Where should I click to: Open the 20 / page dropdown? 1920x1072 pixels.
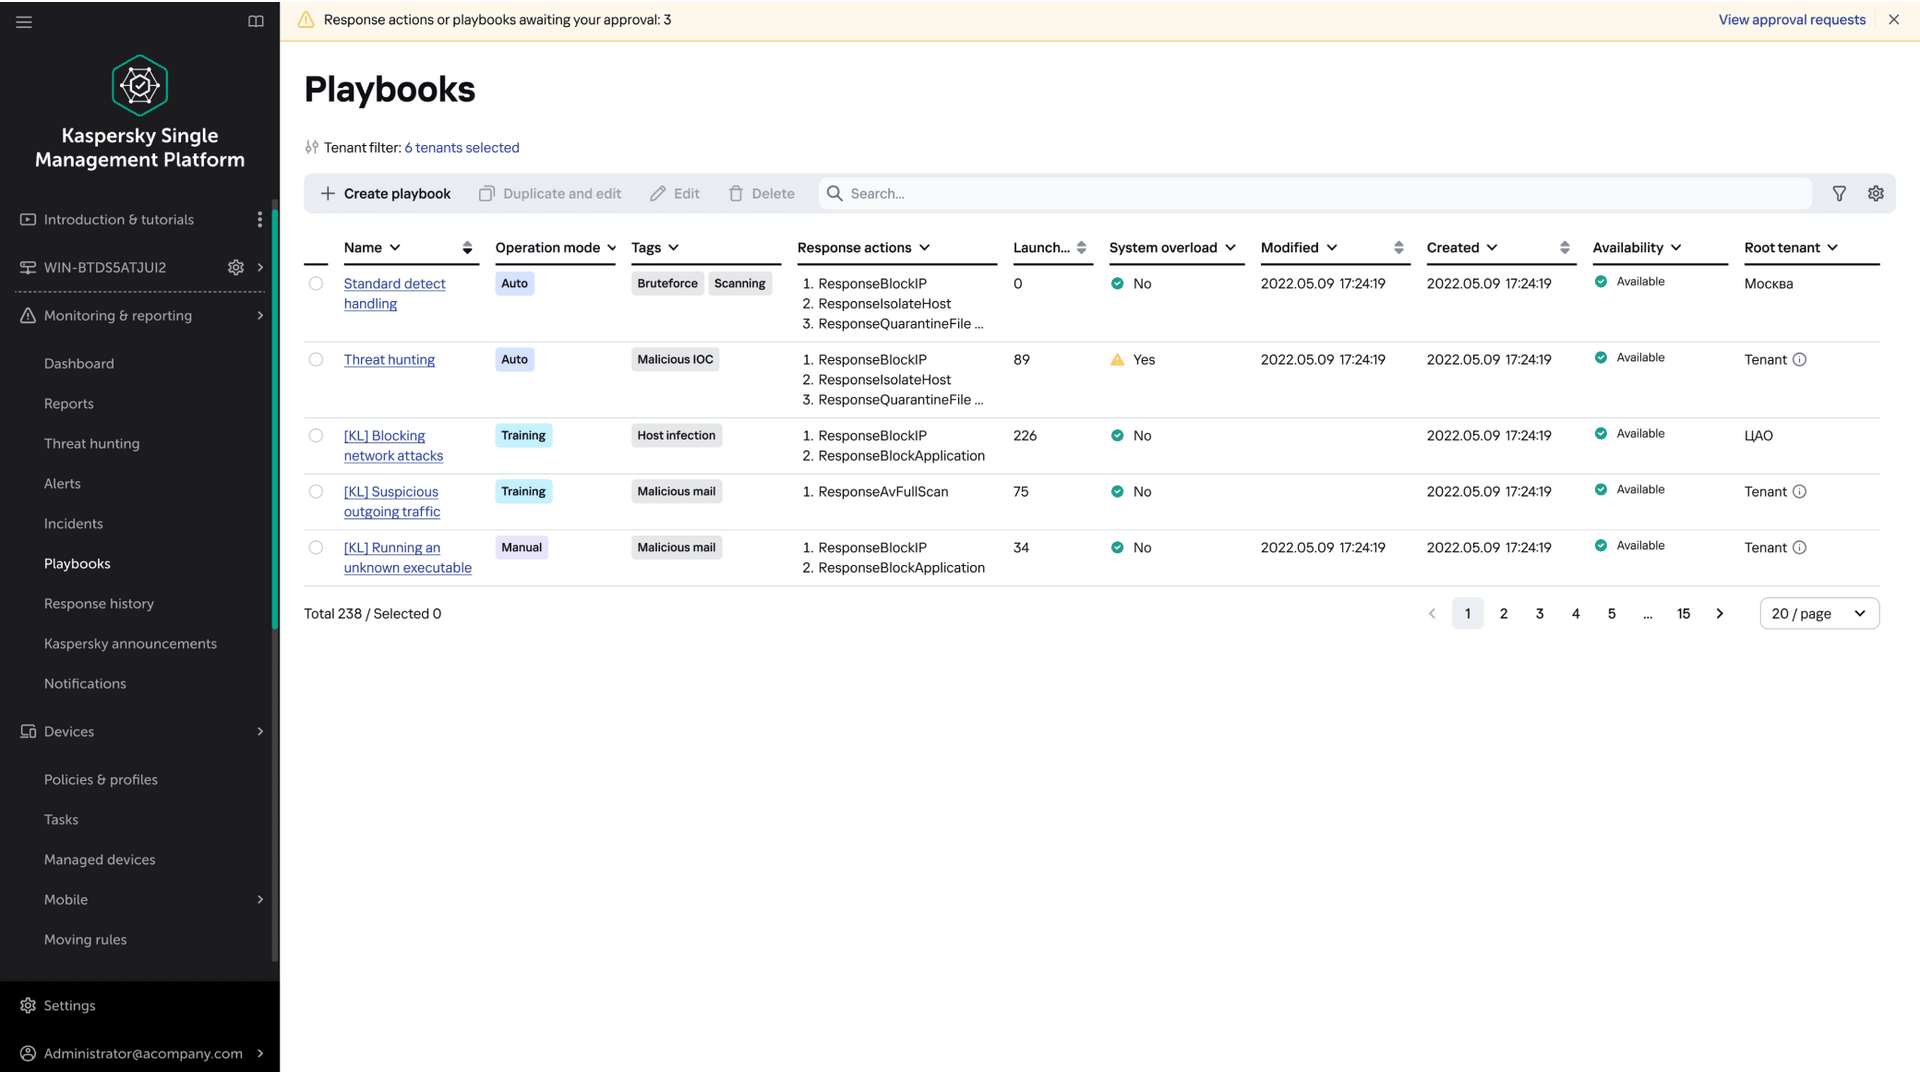[x=1819, y=614]
